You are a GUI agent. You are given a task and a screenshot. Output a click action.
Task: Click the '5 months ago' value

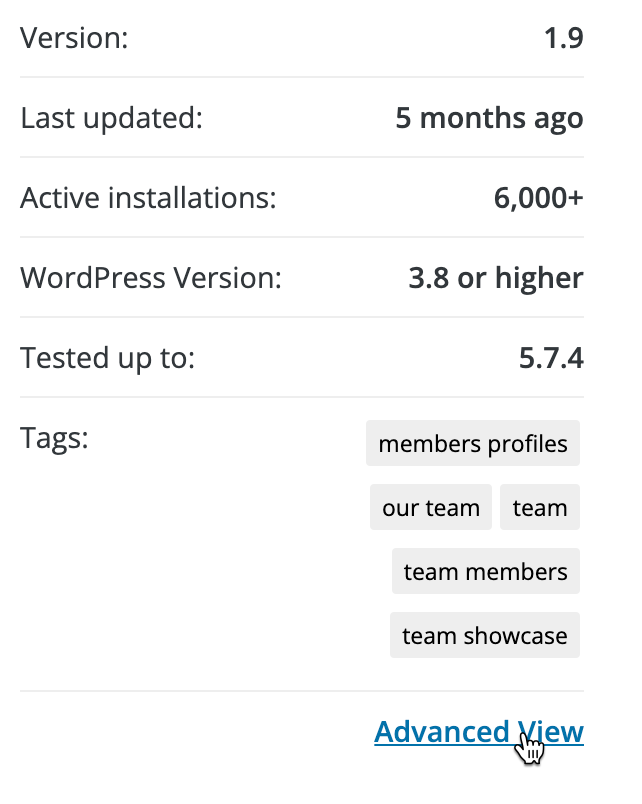click(x=489, y=118)
